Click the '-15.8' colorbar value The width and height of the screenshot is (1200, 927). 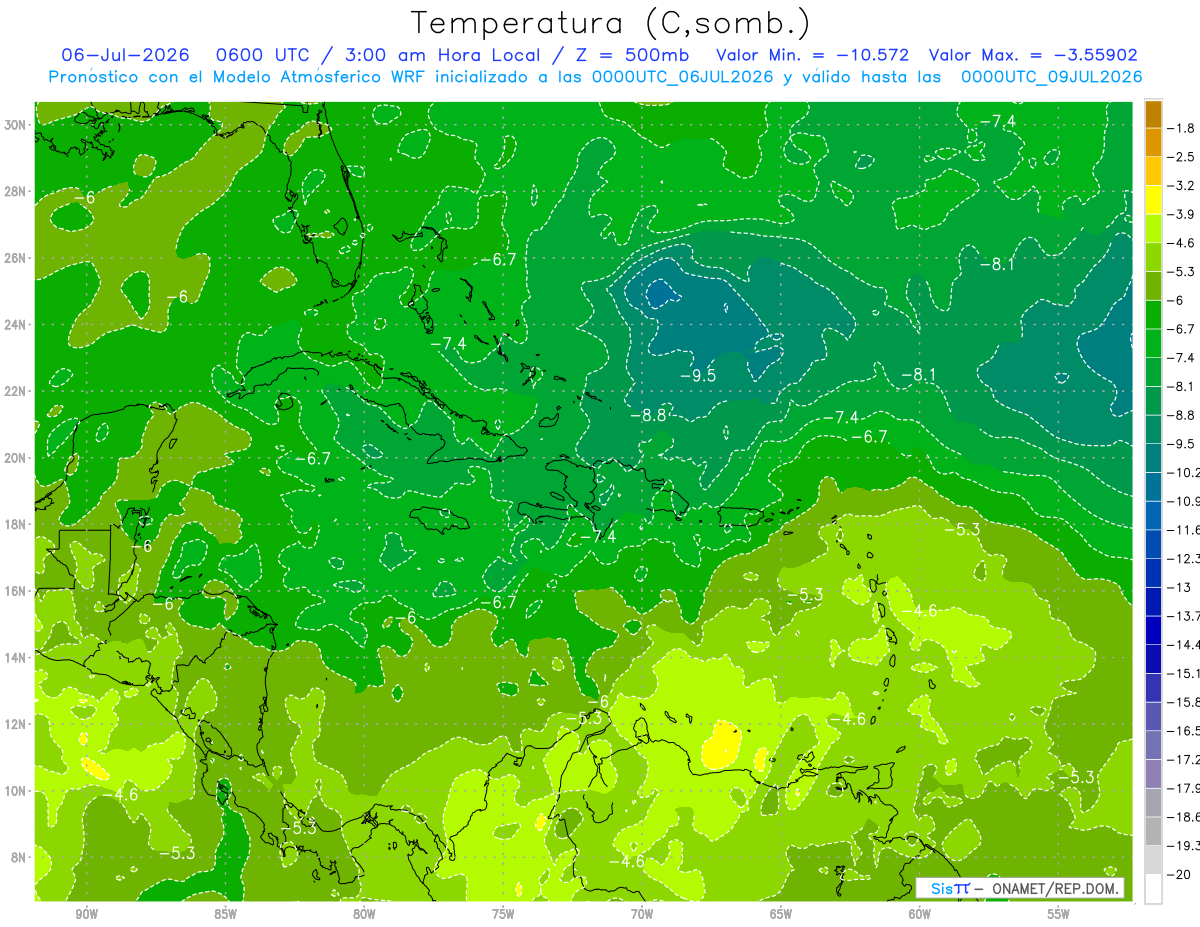tap(1185, 702)
